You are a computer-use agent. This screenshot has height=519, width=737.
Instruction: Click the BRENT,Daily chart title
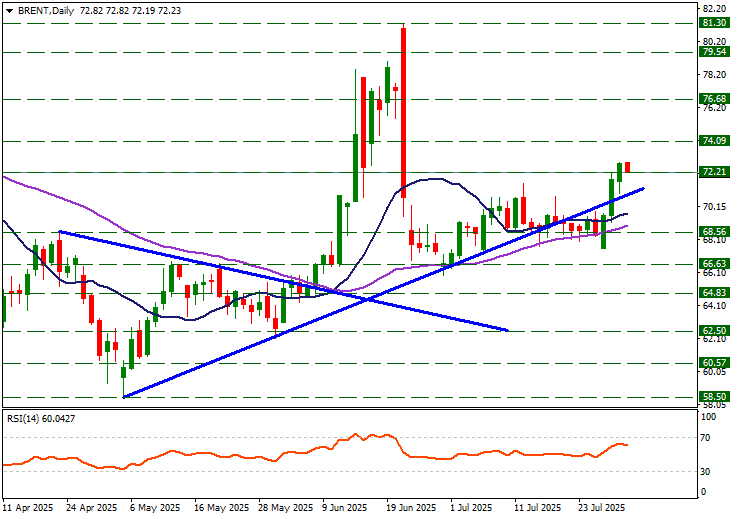46,11
